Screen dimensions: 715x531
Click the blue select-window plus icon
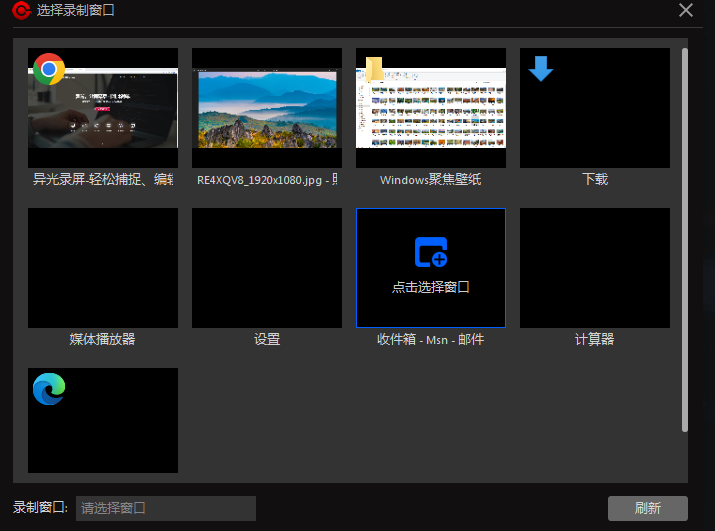431,252
